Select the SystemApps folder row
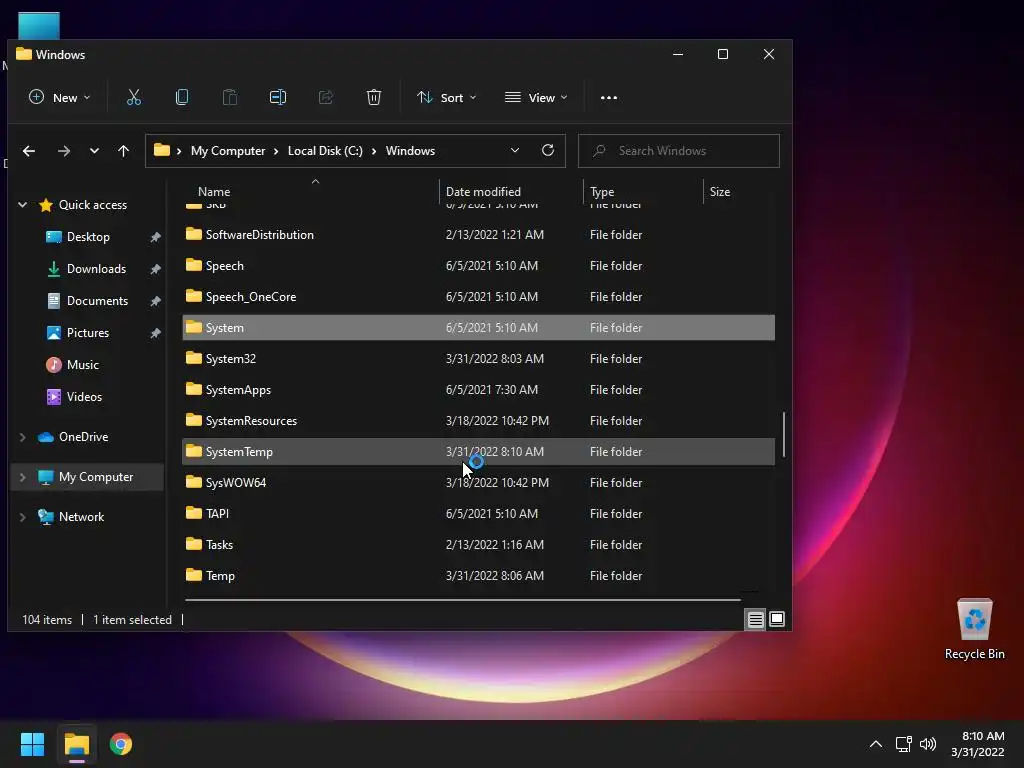1024x768 pixels. [479, 389]
